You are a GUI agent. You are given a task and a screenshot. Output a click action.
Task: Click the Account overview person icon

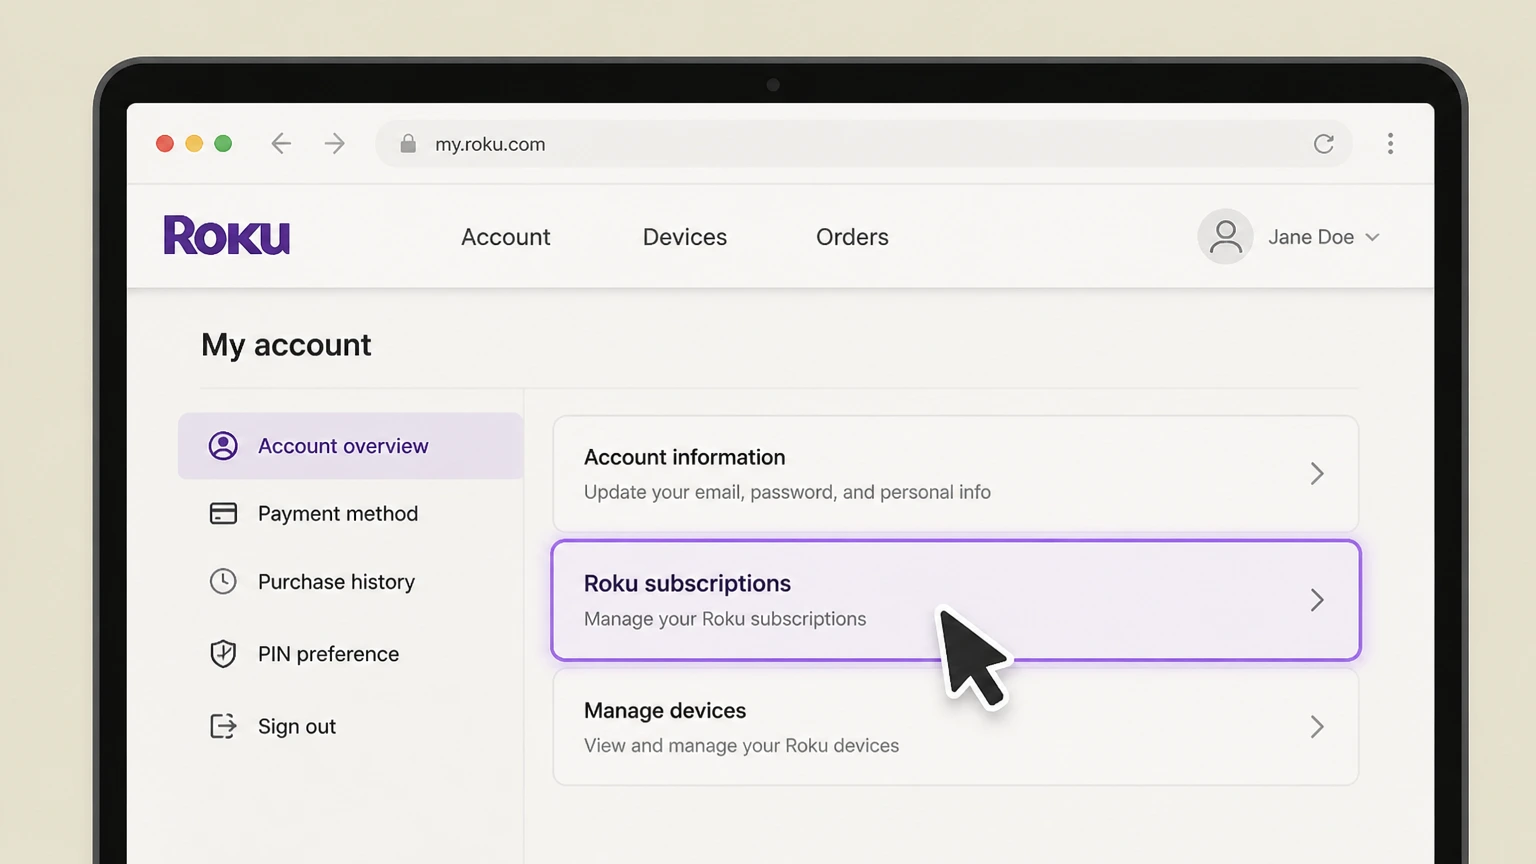click(x=223, y=446)
